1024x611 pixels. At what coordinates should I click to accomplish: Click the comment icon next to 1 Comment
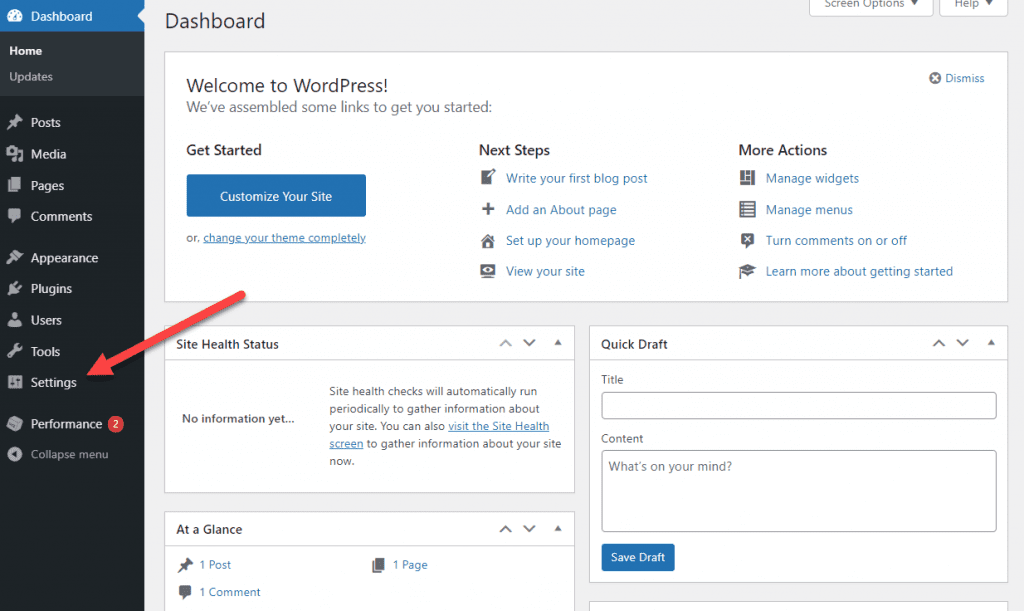click(185, 592)
